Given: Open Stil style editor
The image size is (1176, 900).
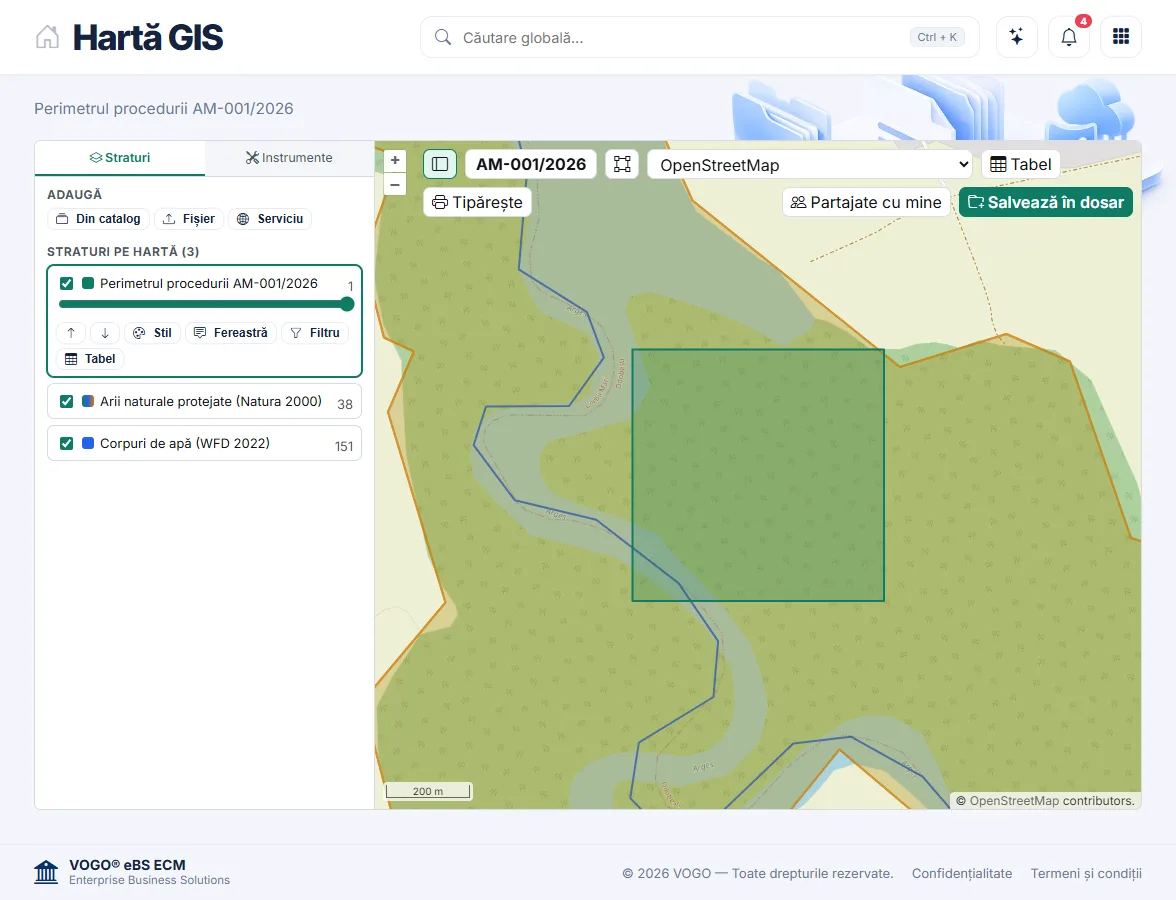Looking at the screenshot, I should [152, 333].
